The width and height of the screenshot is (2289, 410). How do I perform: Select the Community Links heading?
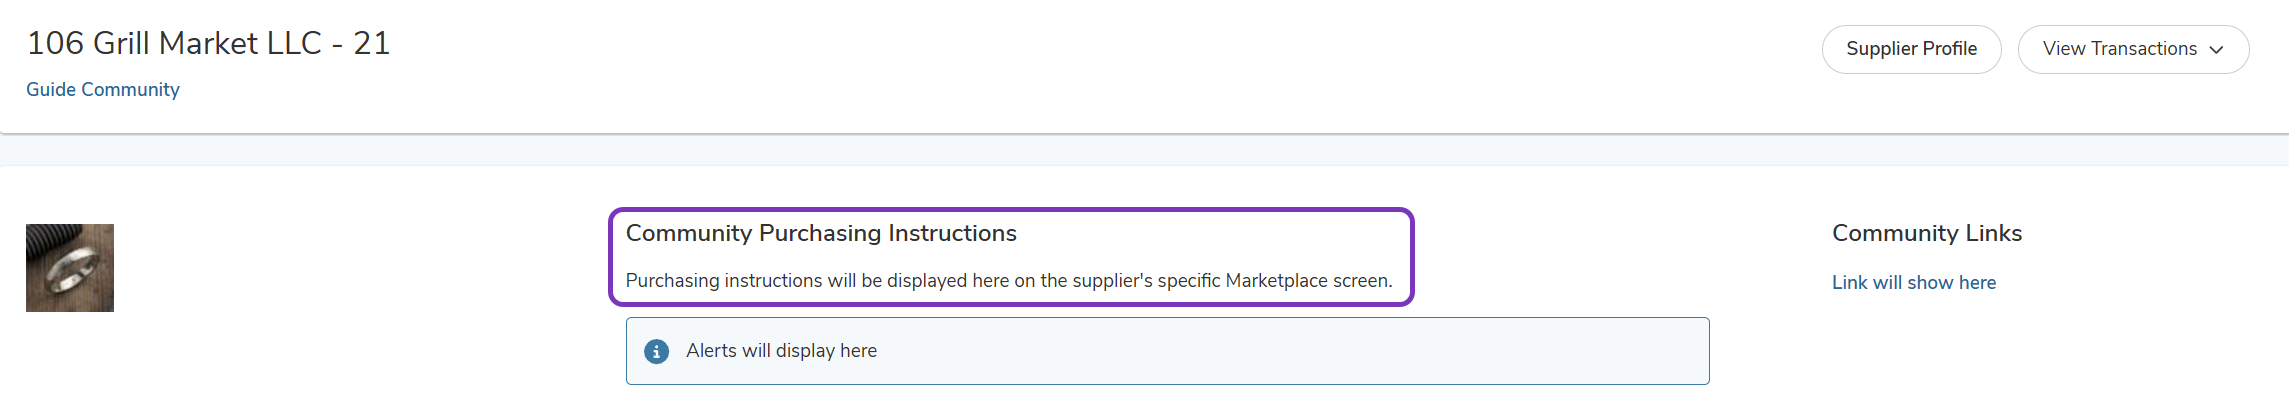[x=1927, y=233]
